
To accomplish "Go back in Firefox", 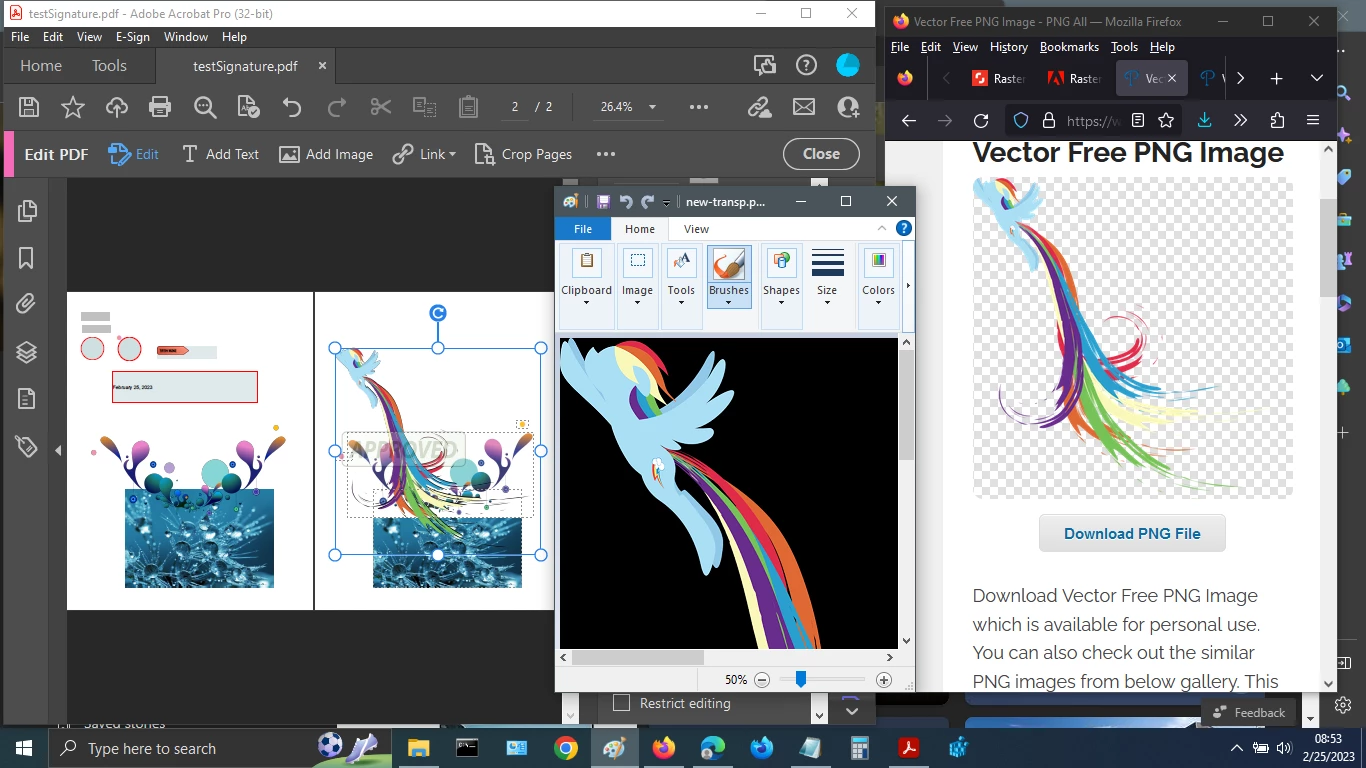I will (909, 121).
